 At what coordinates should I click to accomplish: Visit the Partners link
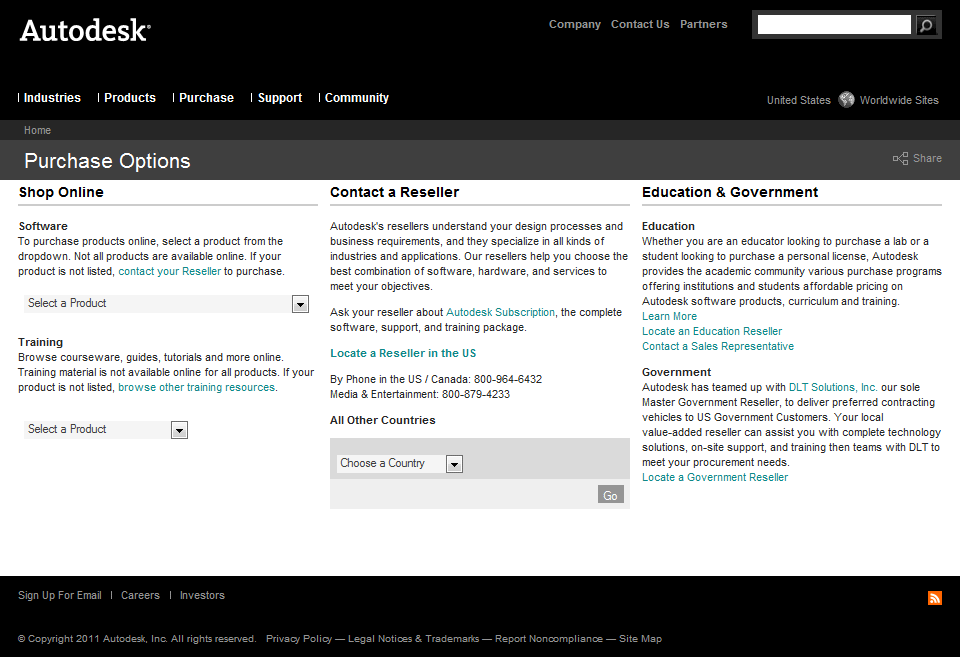point(703,24)
